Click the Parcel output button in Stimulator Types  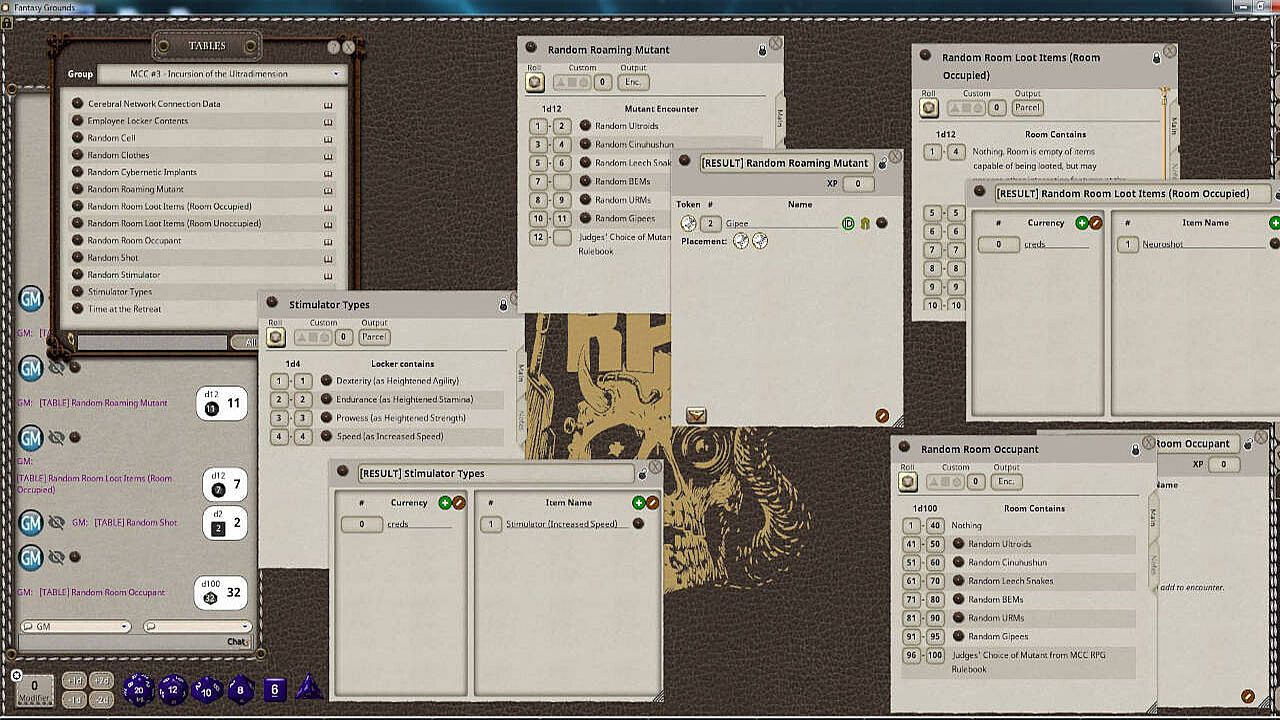click(374, 338)
